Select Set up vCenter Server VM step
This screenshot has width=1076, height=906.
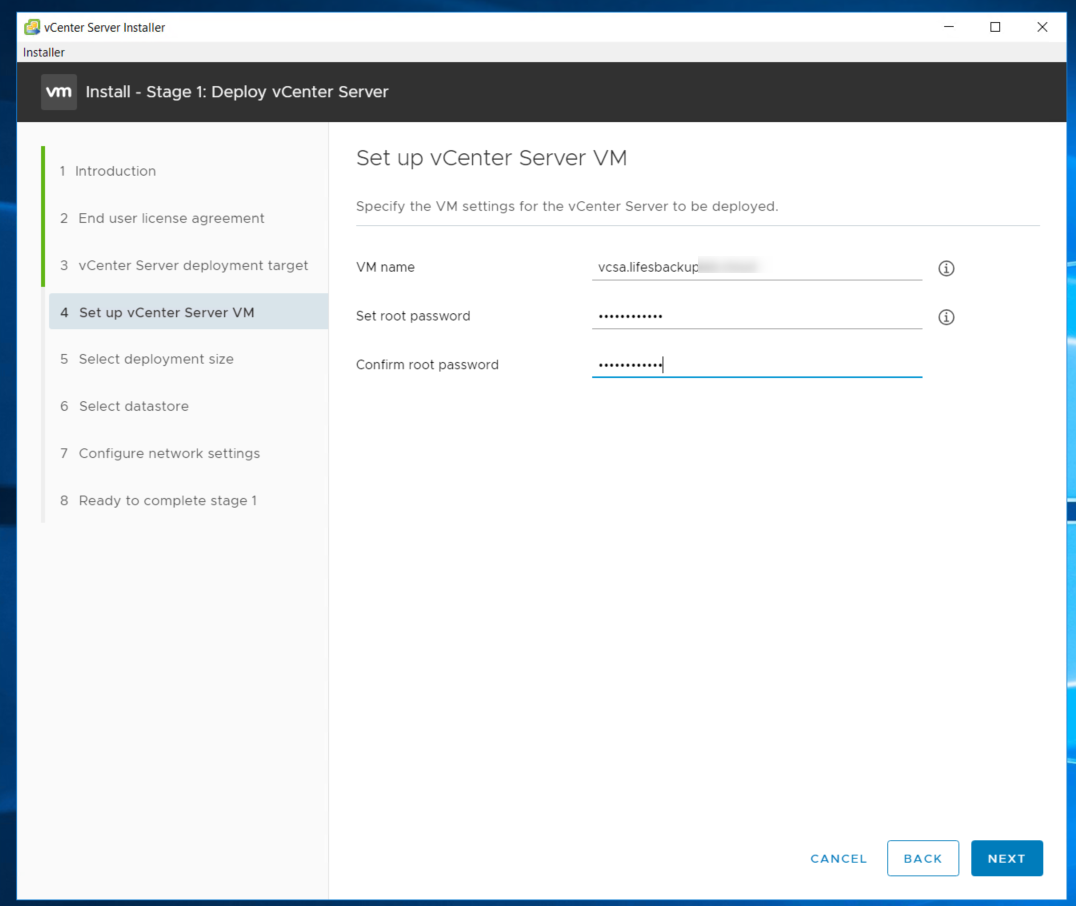[x=167, y=312]
